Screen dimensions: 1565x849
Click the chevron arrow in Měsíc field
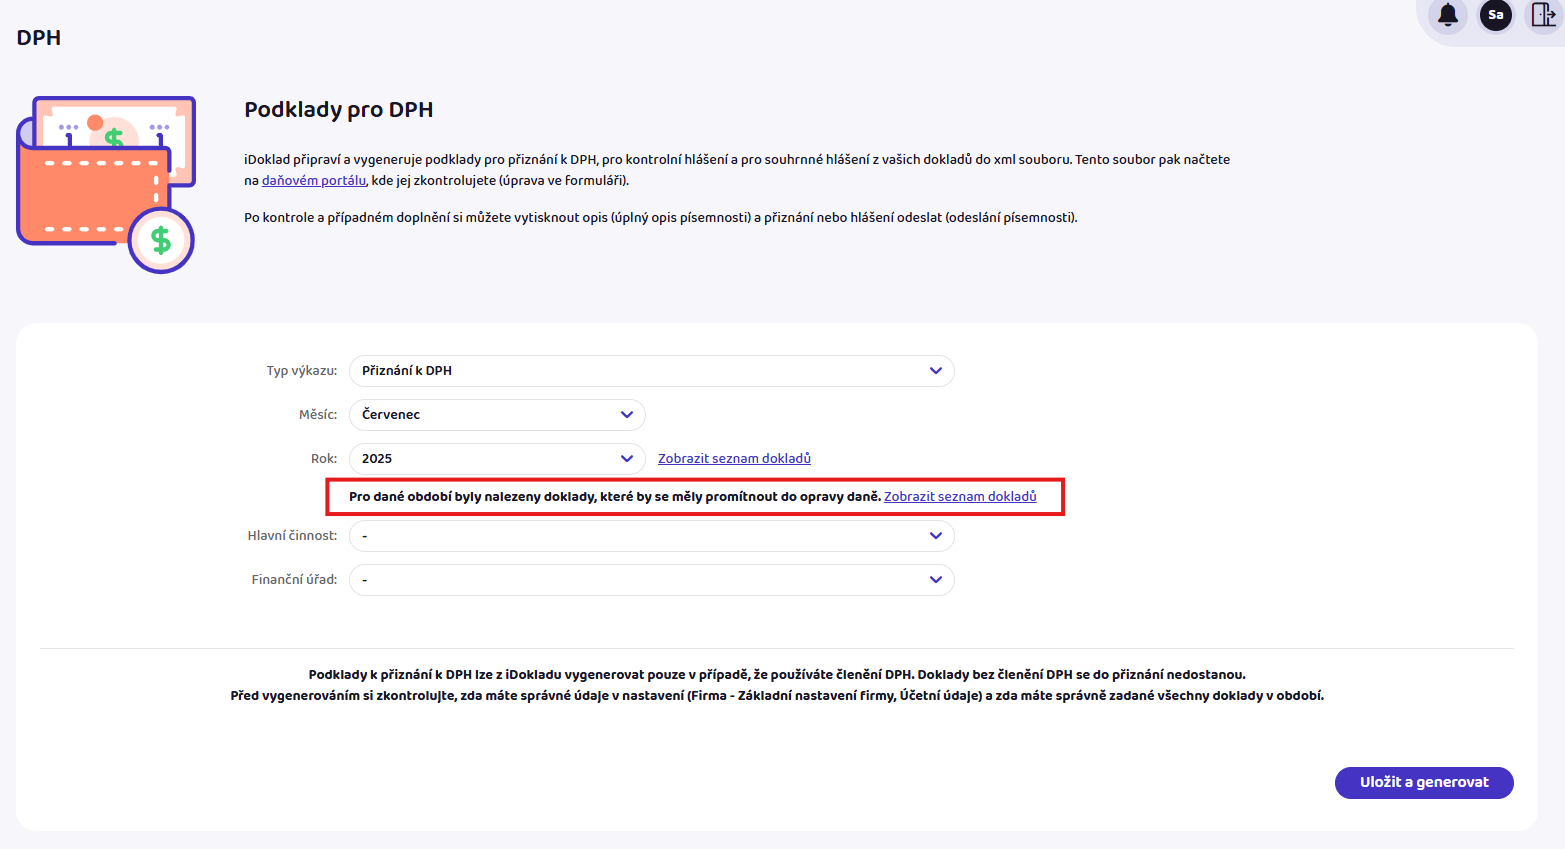click(x=626, y=415)
